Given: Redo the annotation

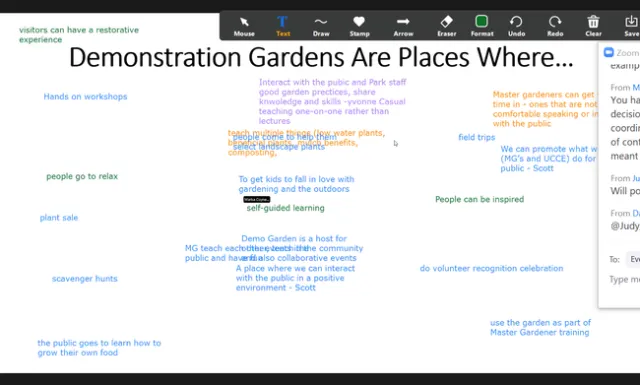Looking at the screenshot, I should [x=555, y=27].
